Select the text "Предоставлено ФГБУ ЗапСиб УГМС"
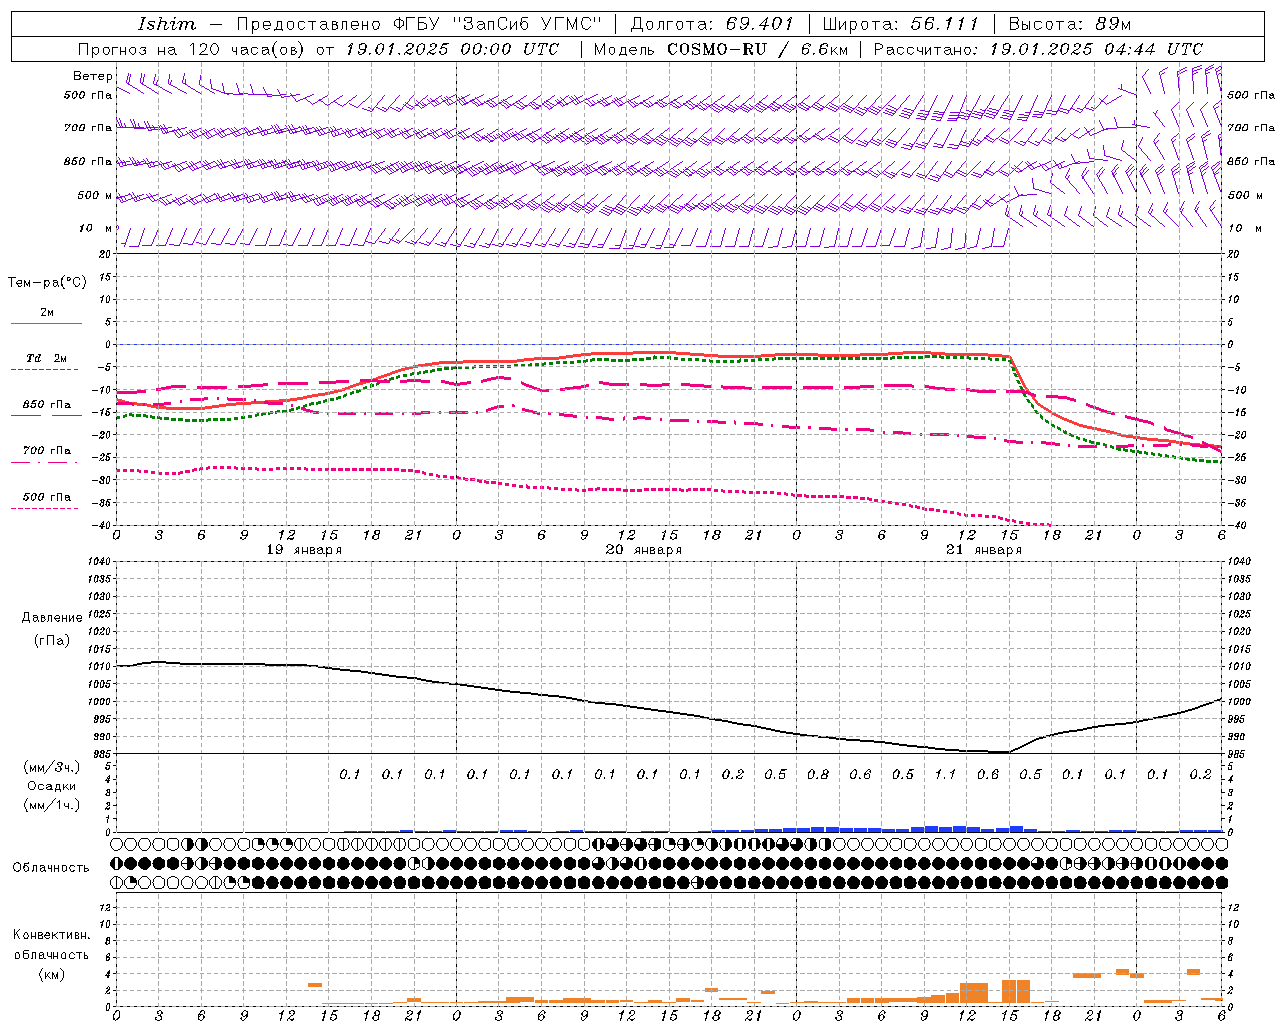Screen dimensions: 1280x1024 pyautogui.click(x=419, y=24)
